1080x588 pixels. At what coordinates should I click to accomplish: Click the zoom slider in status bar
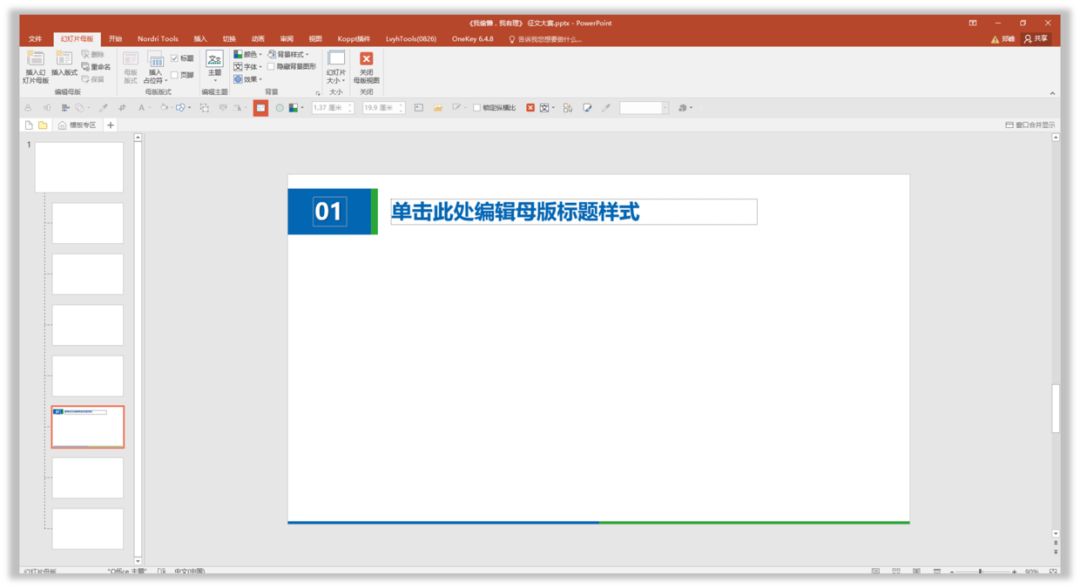click(x=981, y=571)
